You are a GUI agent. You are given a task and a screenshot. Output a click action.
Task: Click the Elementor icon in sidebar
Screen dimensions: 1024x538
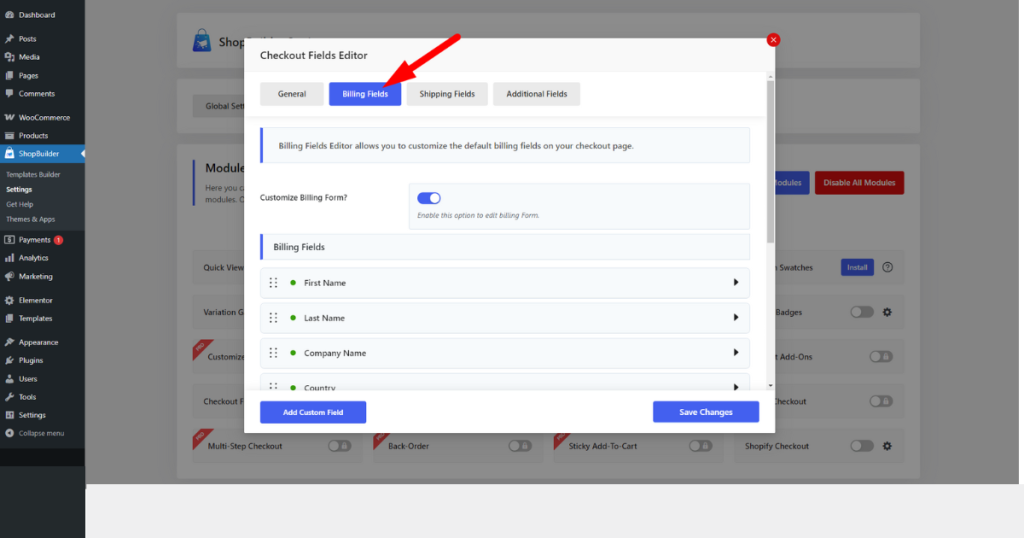coord(9,300)
